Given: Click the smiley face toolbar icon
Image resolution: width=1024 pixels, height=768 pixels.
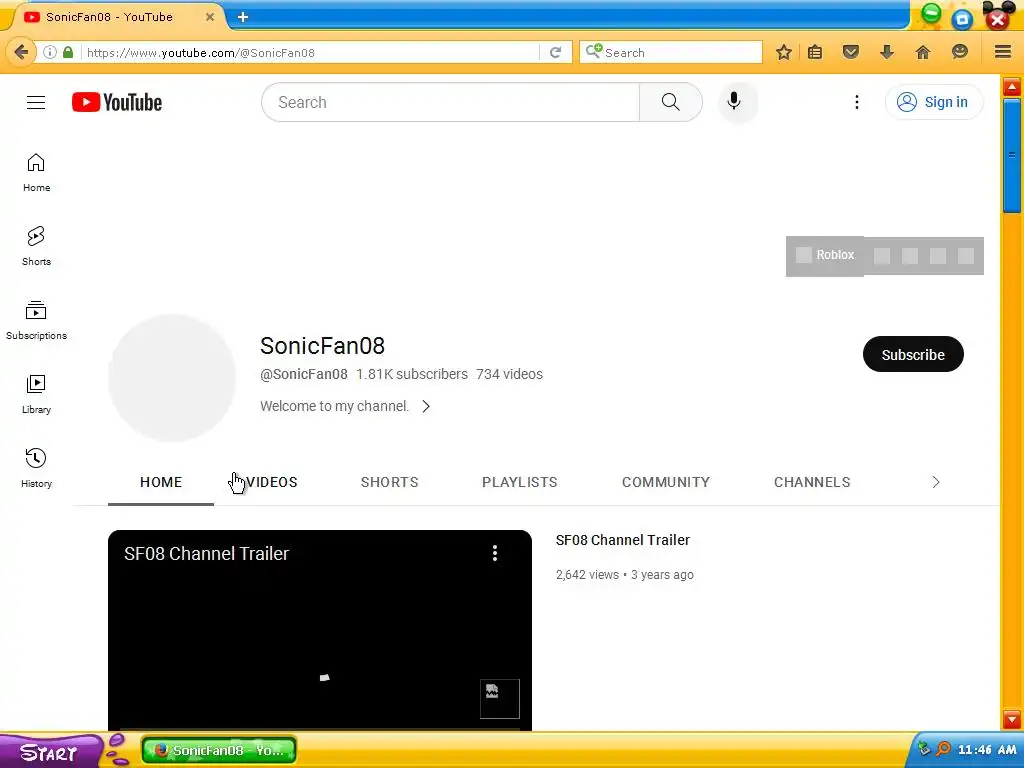Looking at the screenshot, I should click(959, 52).
